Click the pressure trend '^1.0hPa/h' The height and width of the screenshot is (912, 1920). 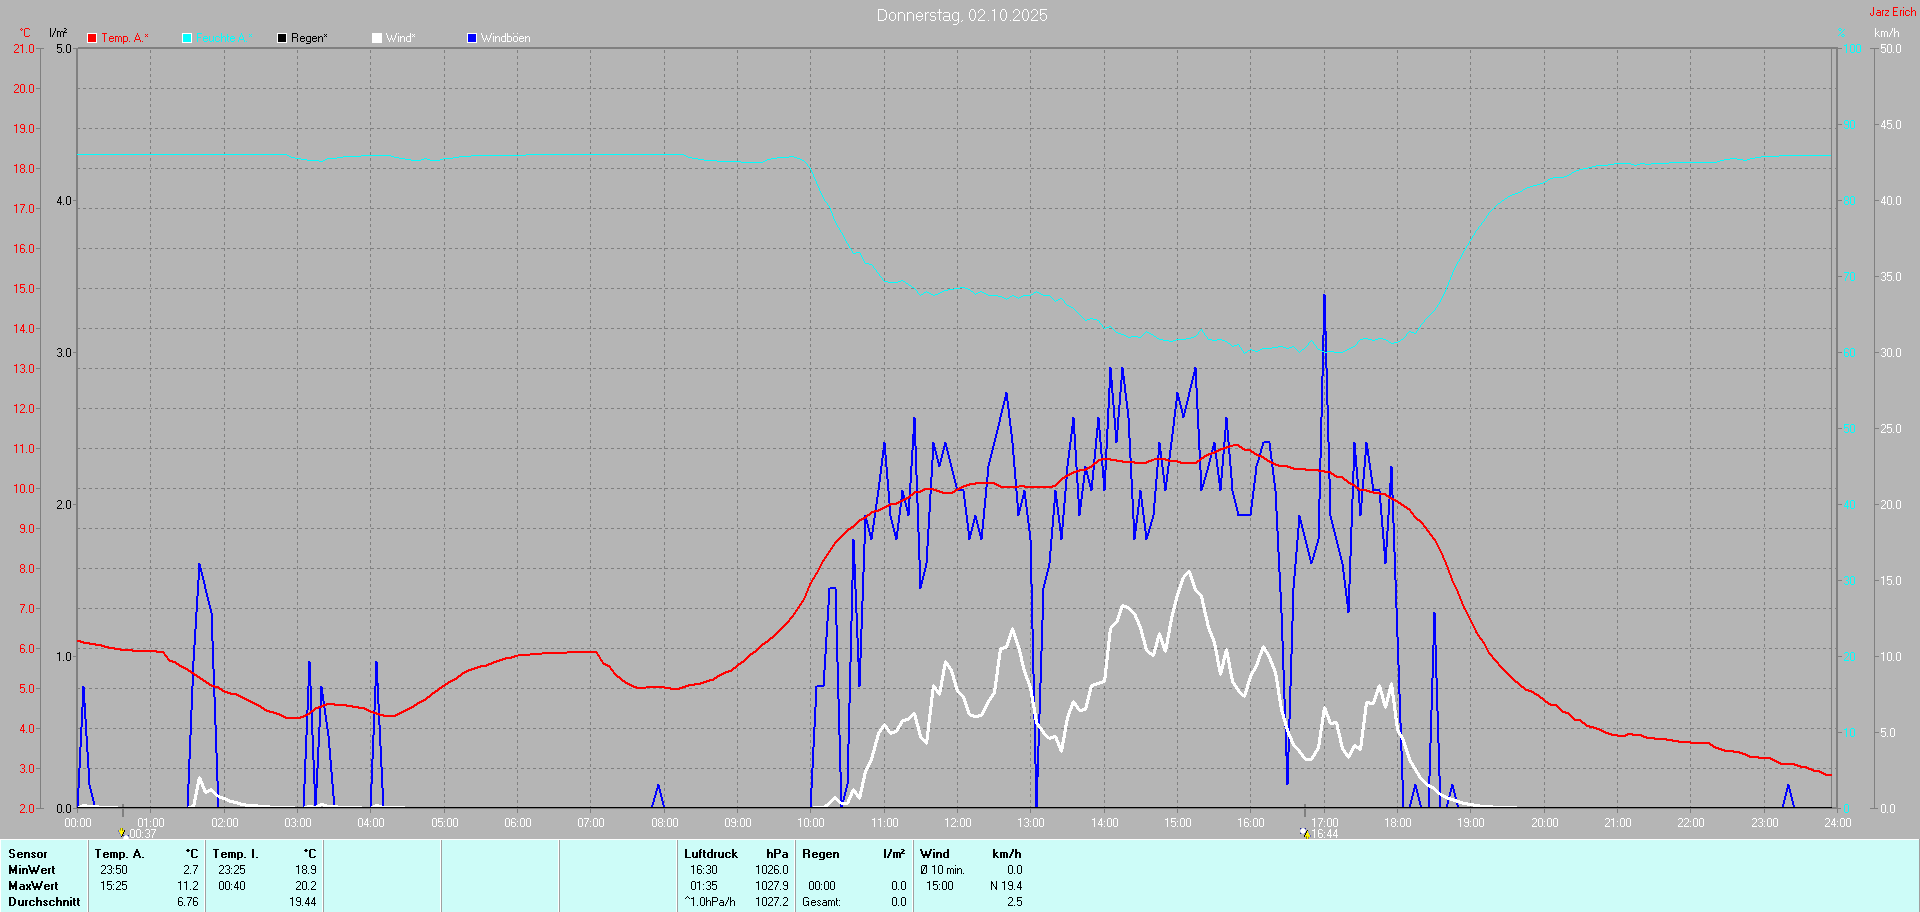(710, 902)
